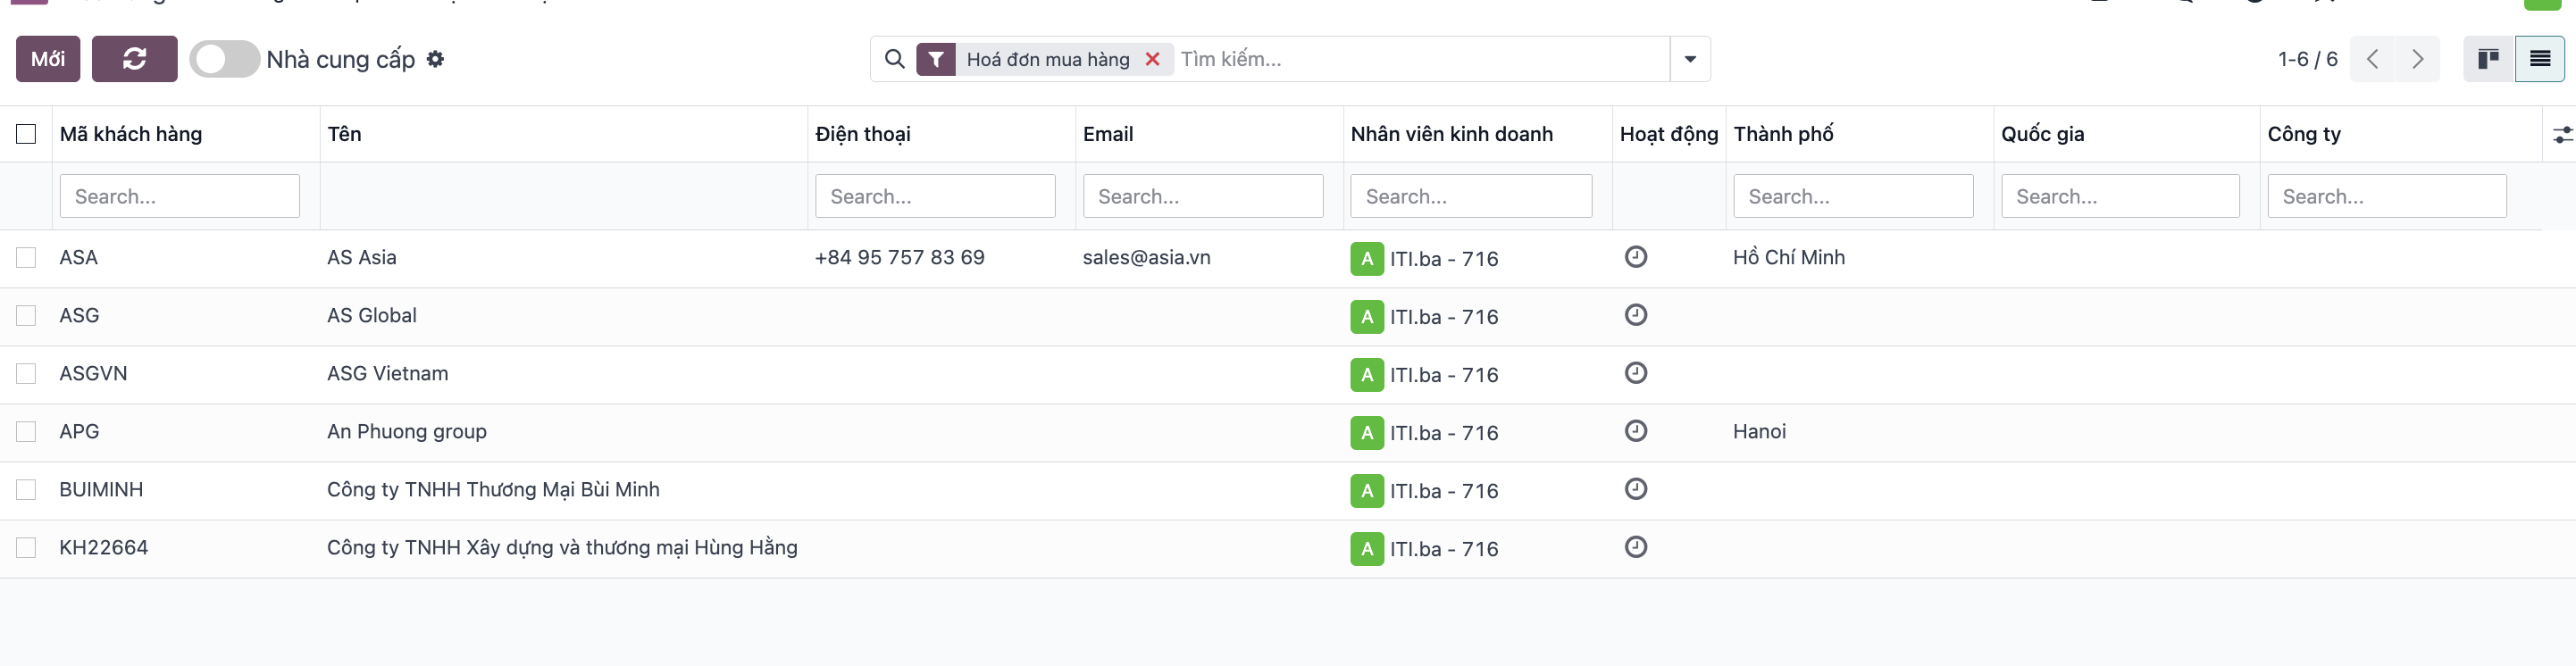The width and height of the screenshot is (2576, 666).
Task: Click Email column search box
Action: point(1203,196)
